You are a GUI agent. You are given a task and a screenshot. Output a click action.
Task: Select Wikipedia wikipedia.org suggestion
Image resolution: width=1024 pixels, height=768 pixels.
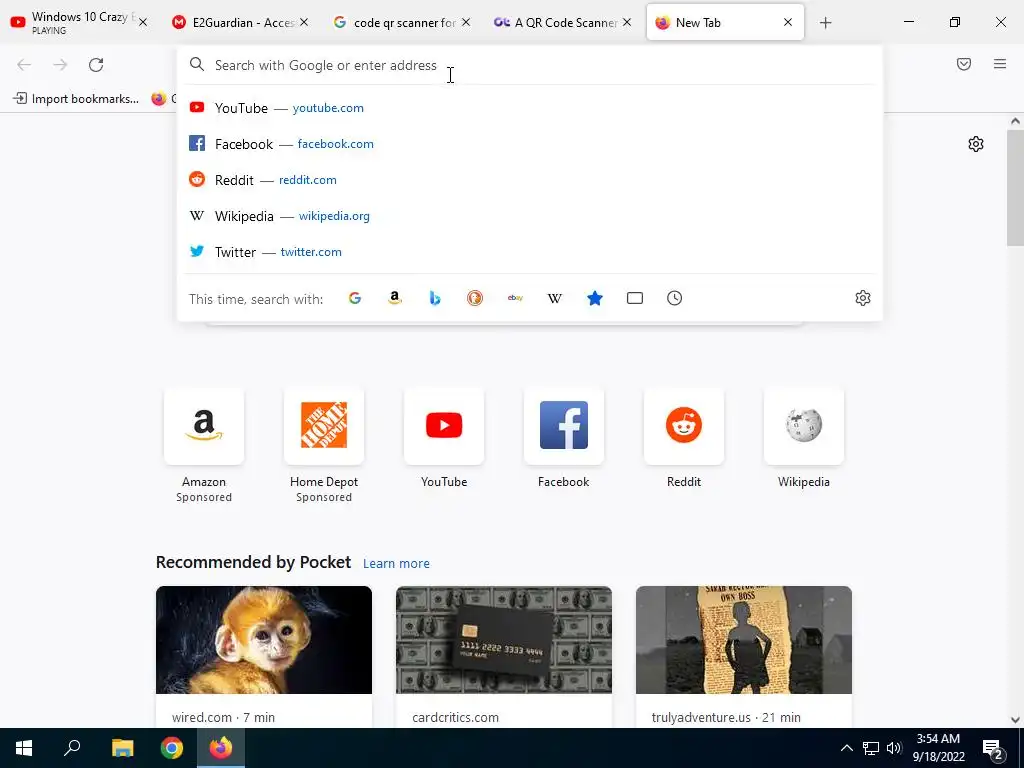pyautogui.click(x=530, y=216)
